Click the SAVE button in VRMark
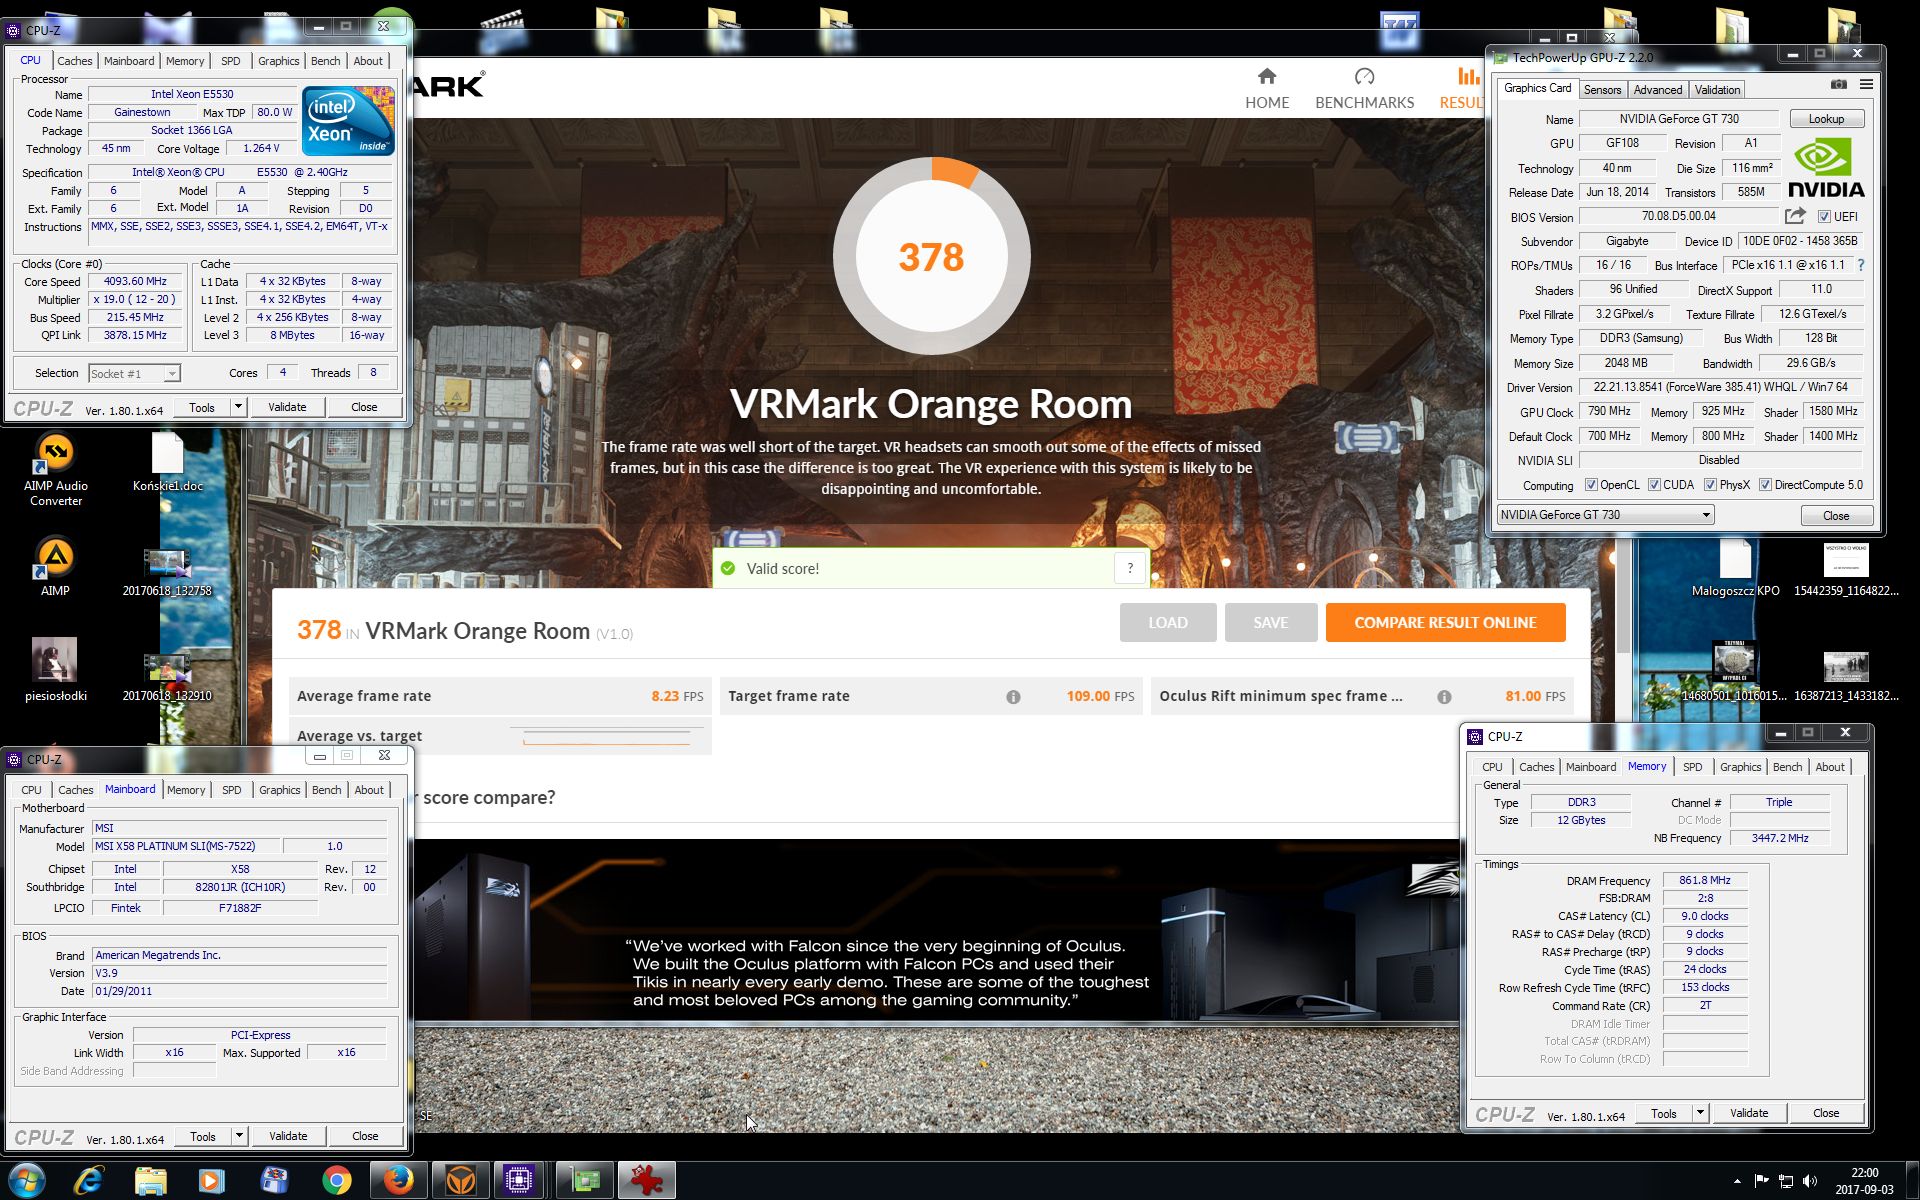The width and height of the screenshot is (1920, 1200). (1271, 622)
